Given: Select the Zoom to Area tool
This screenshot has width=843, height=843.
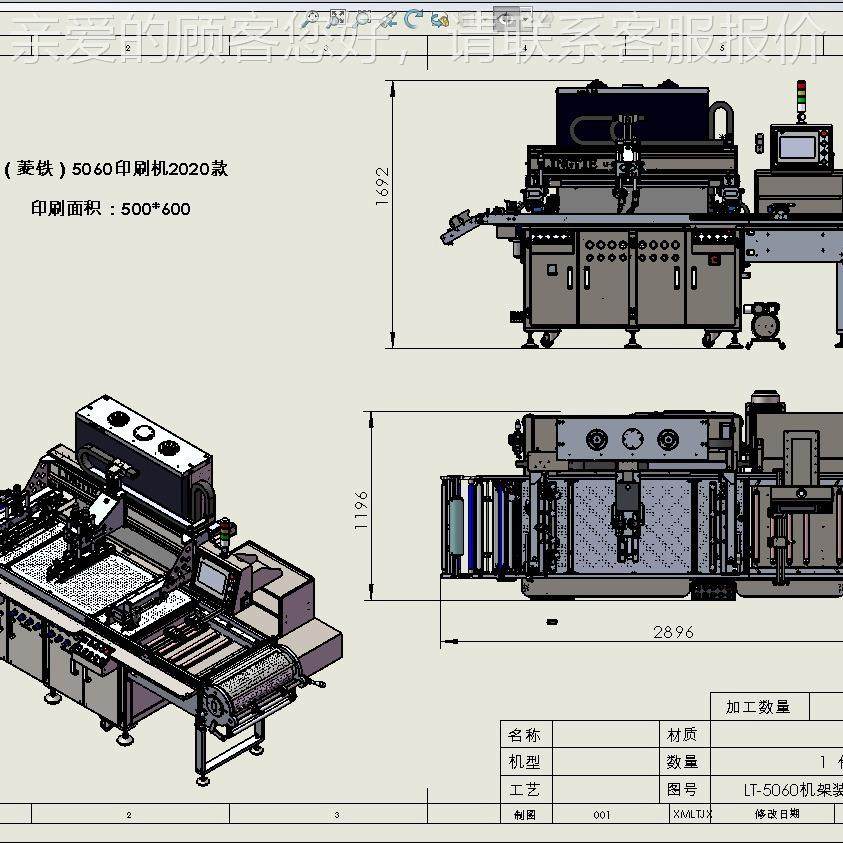Looking at the screenshot, I should (337, 19).
